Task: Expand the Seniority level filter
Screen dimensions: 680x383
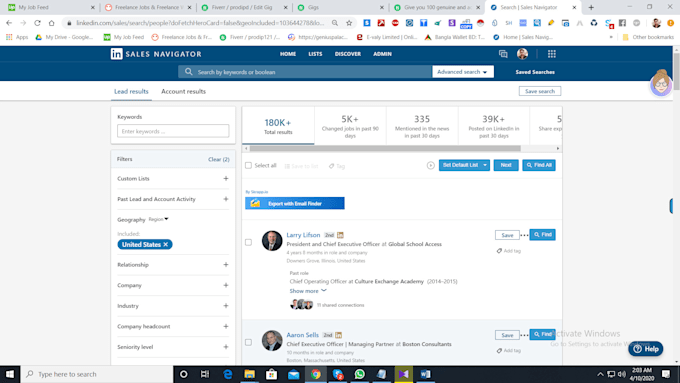Action: click(x=226, y=347)
